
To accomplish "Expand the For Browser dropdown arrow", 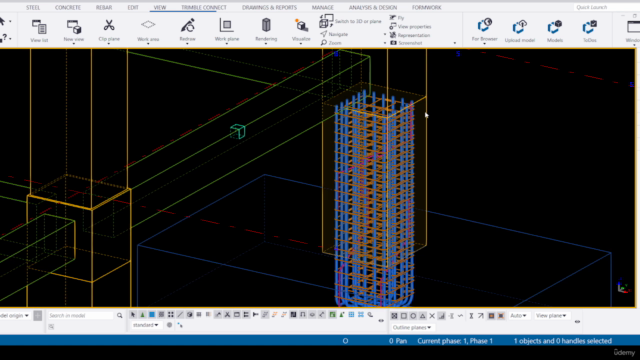I will click(x=484, y=43).
